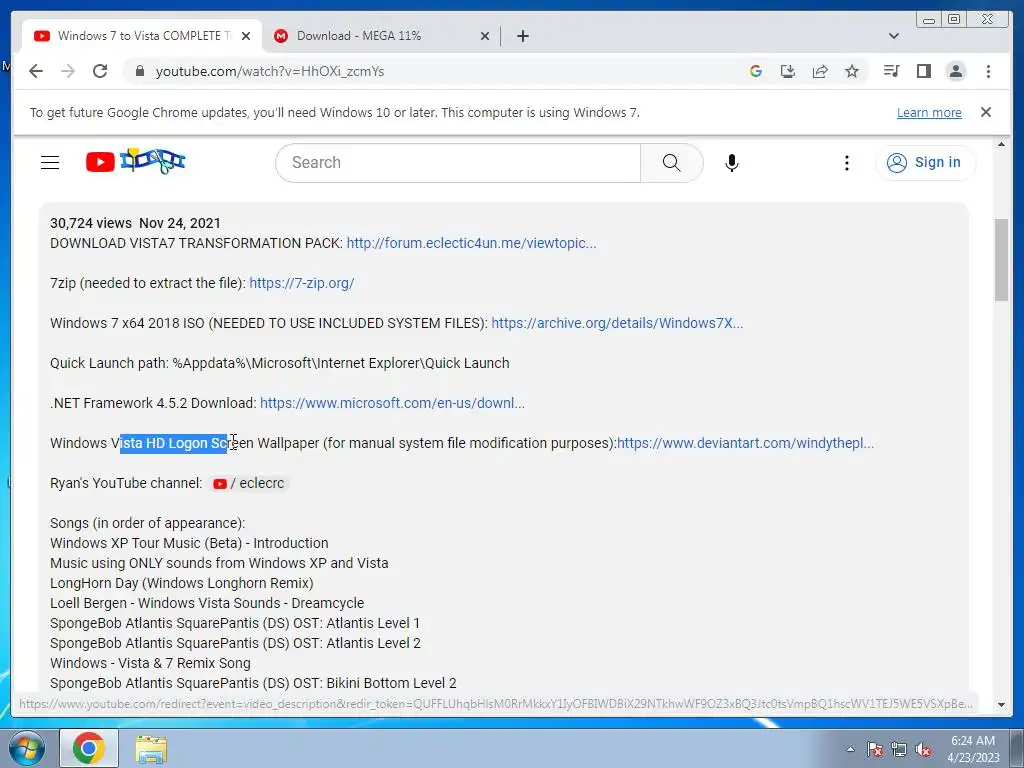
Task: Search with voice microphone button
Action: pyautogui.click(x=731, y=163)
